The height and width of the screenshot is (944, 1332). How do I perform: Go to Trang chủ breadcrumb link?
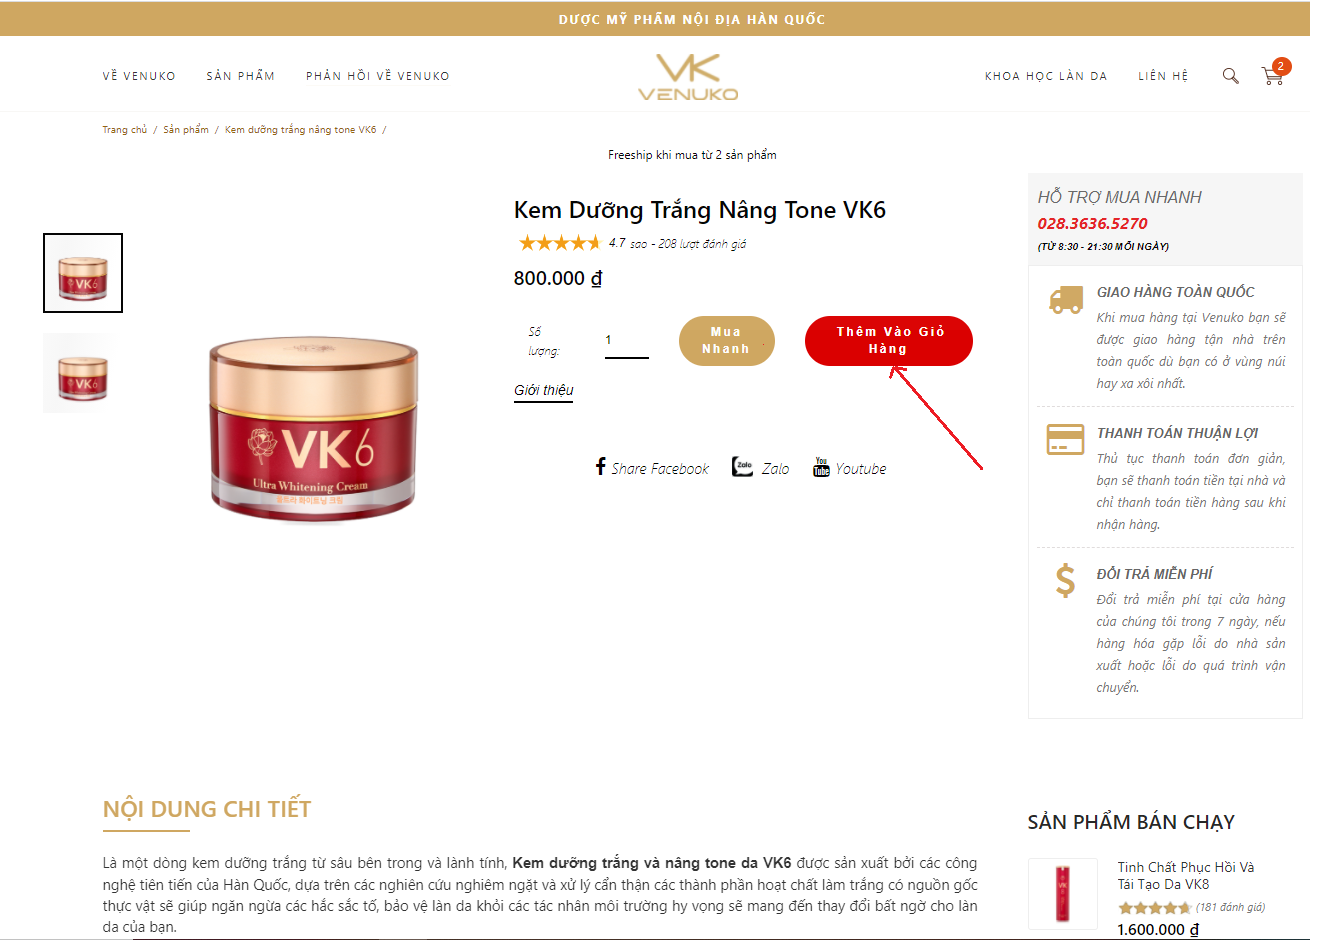(x=124, y=130)
